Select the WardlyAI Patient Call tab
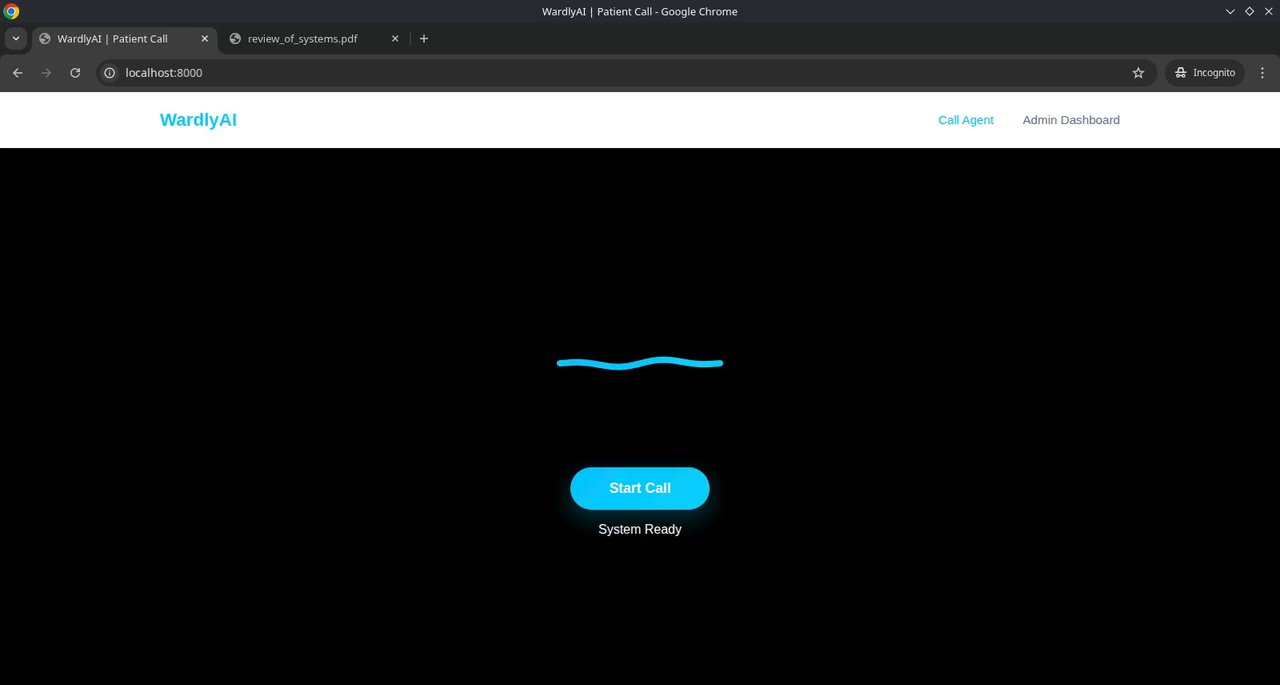This screenshot has width=1280, height=685. coord(124,39)
